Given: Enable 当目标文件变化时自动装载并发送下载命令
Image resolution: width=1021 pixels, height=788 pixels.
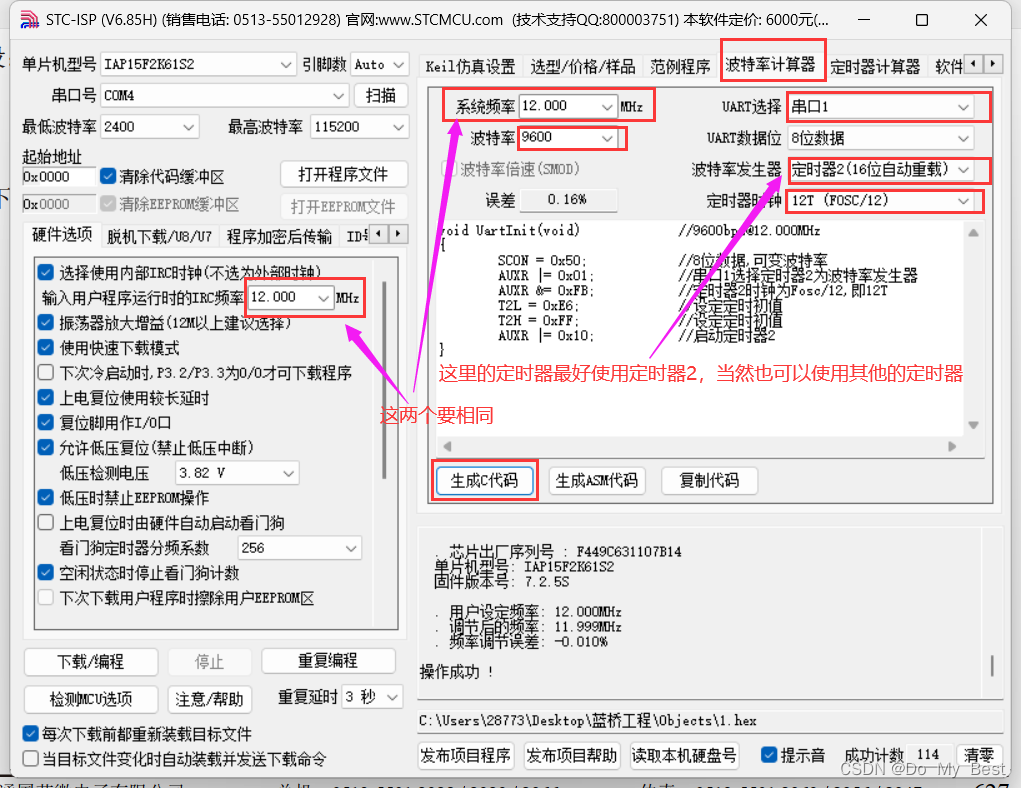Looking at the screenshot, I should tap(31, 759).
